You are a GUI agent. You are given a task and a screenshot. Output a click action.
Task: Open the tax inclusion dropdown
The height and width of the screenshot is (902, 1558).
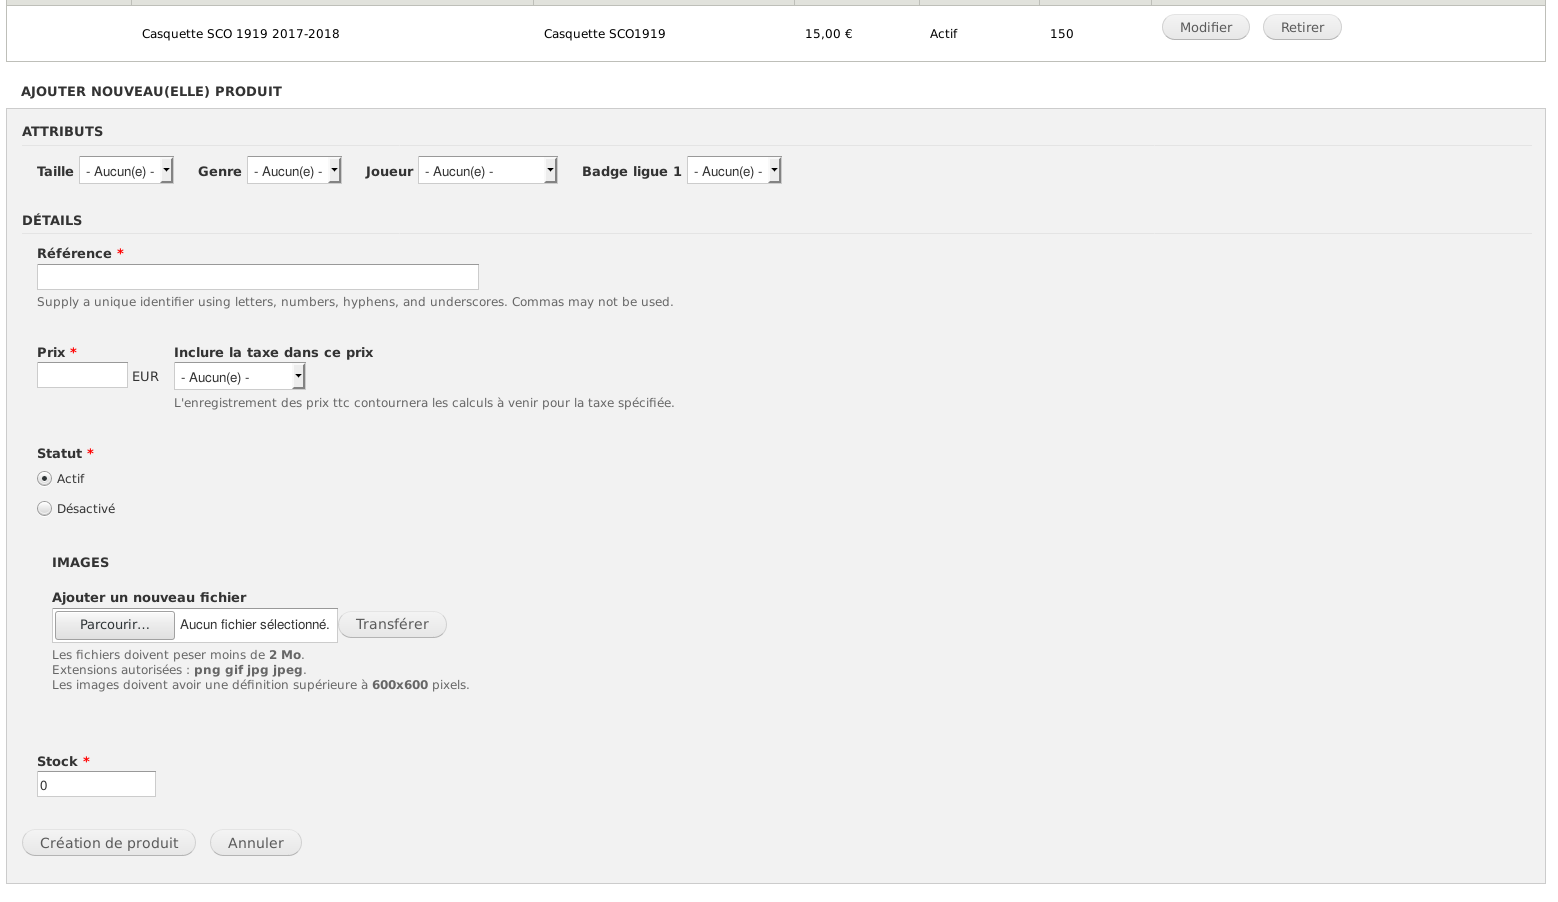[239, 377]
